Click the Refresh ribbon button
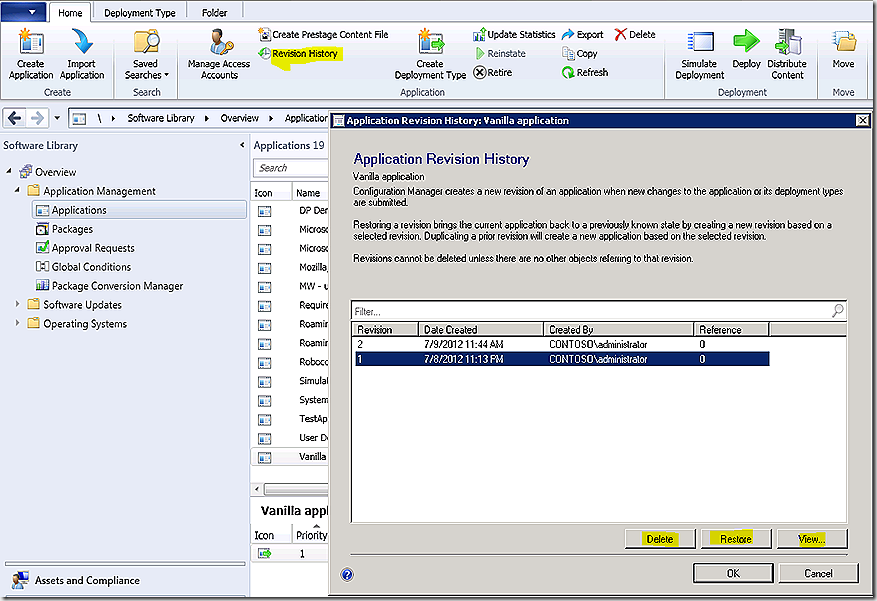The image size is (877, 601). tap(584, 73)
